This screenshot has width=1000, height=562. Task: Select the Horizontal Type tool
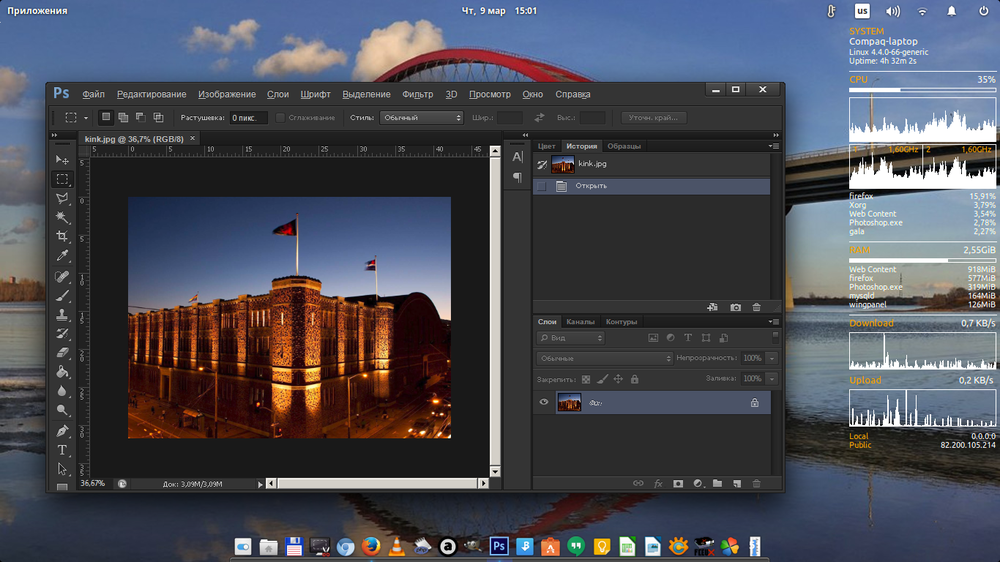pyautogui.click(x=62, y=450)
